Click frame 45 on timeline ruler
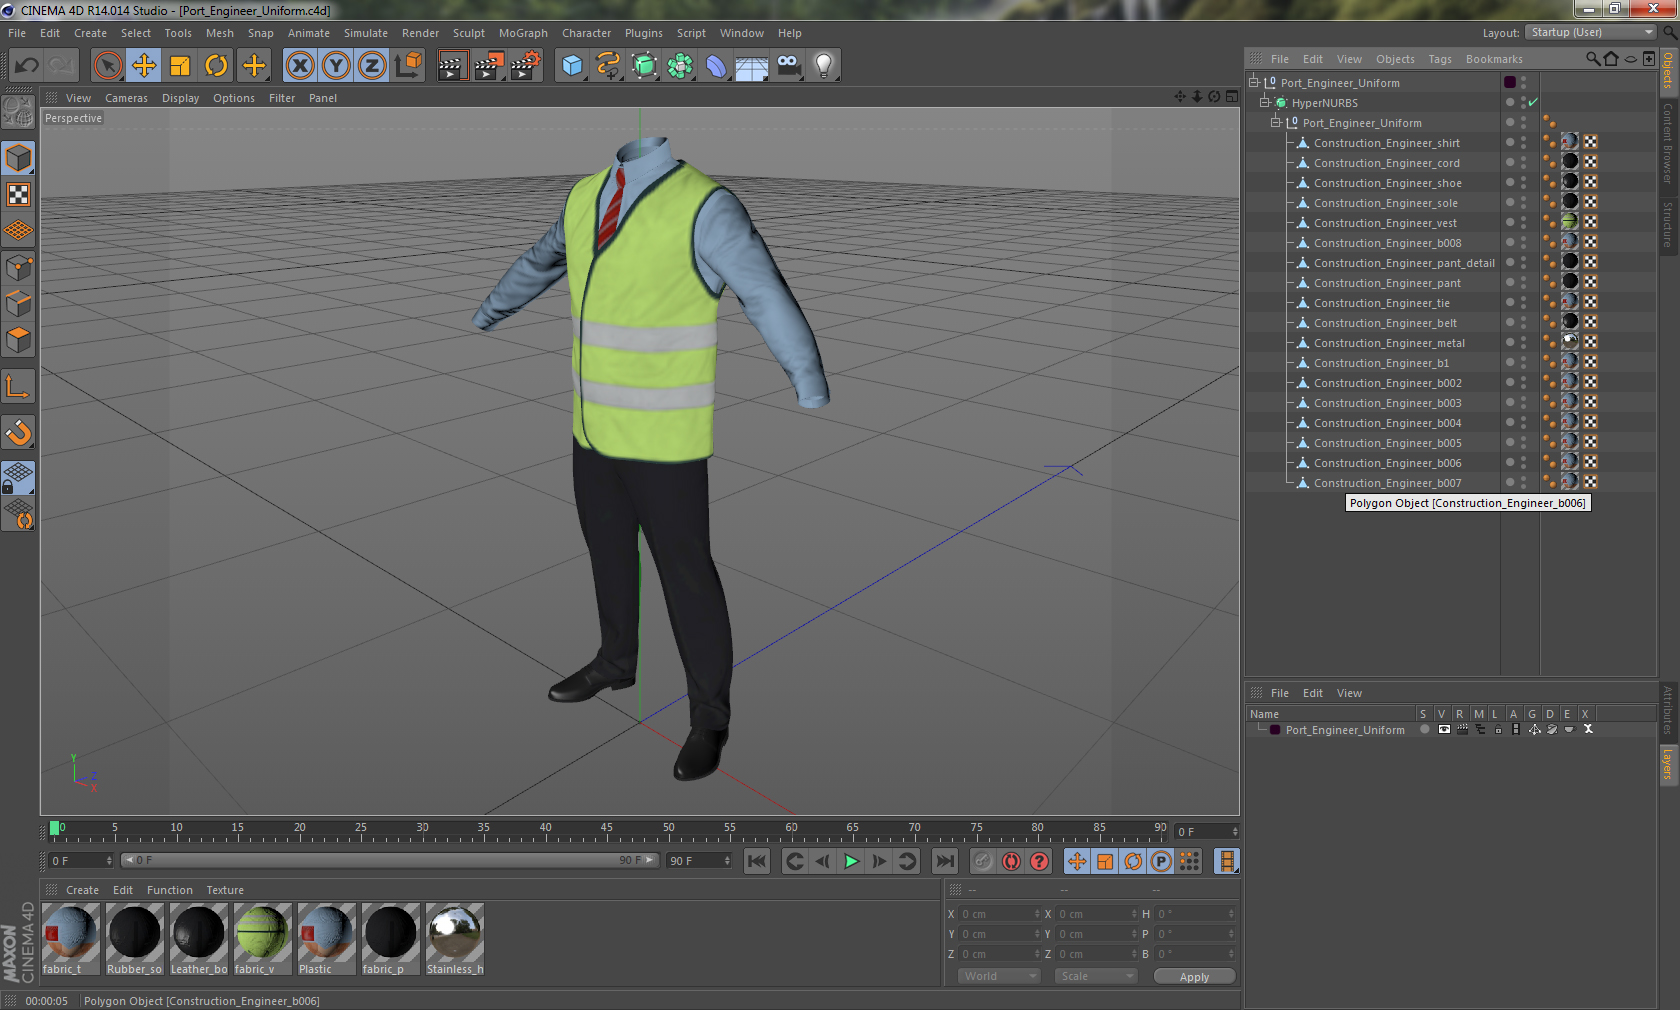Screen dimensions: 1680x1010 tap(607, 828)
